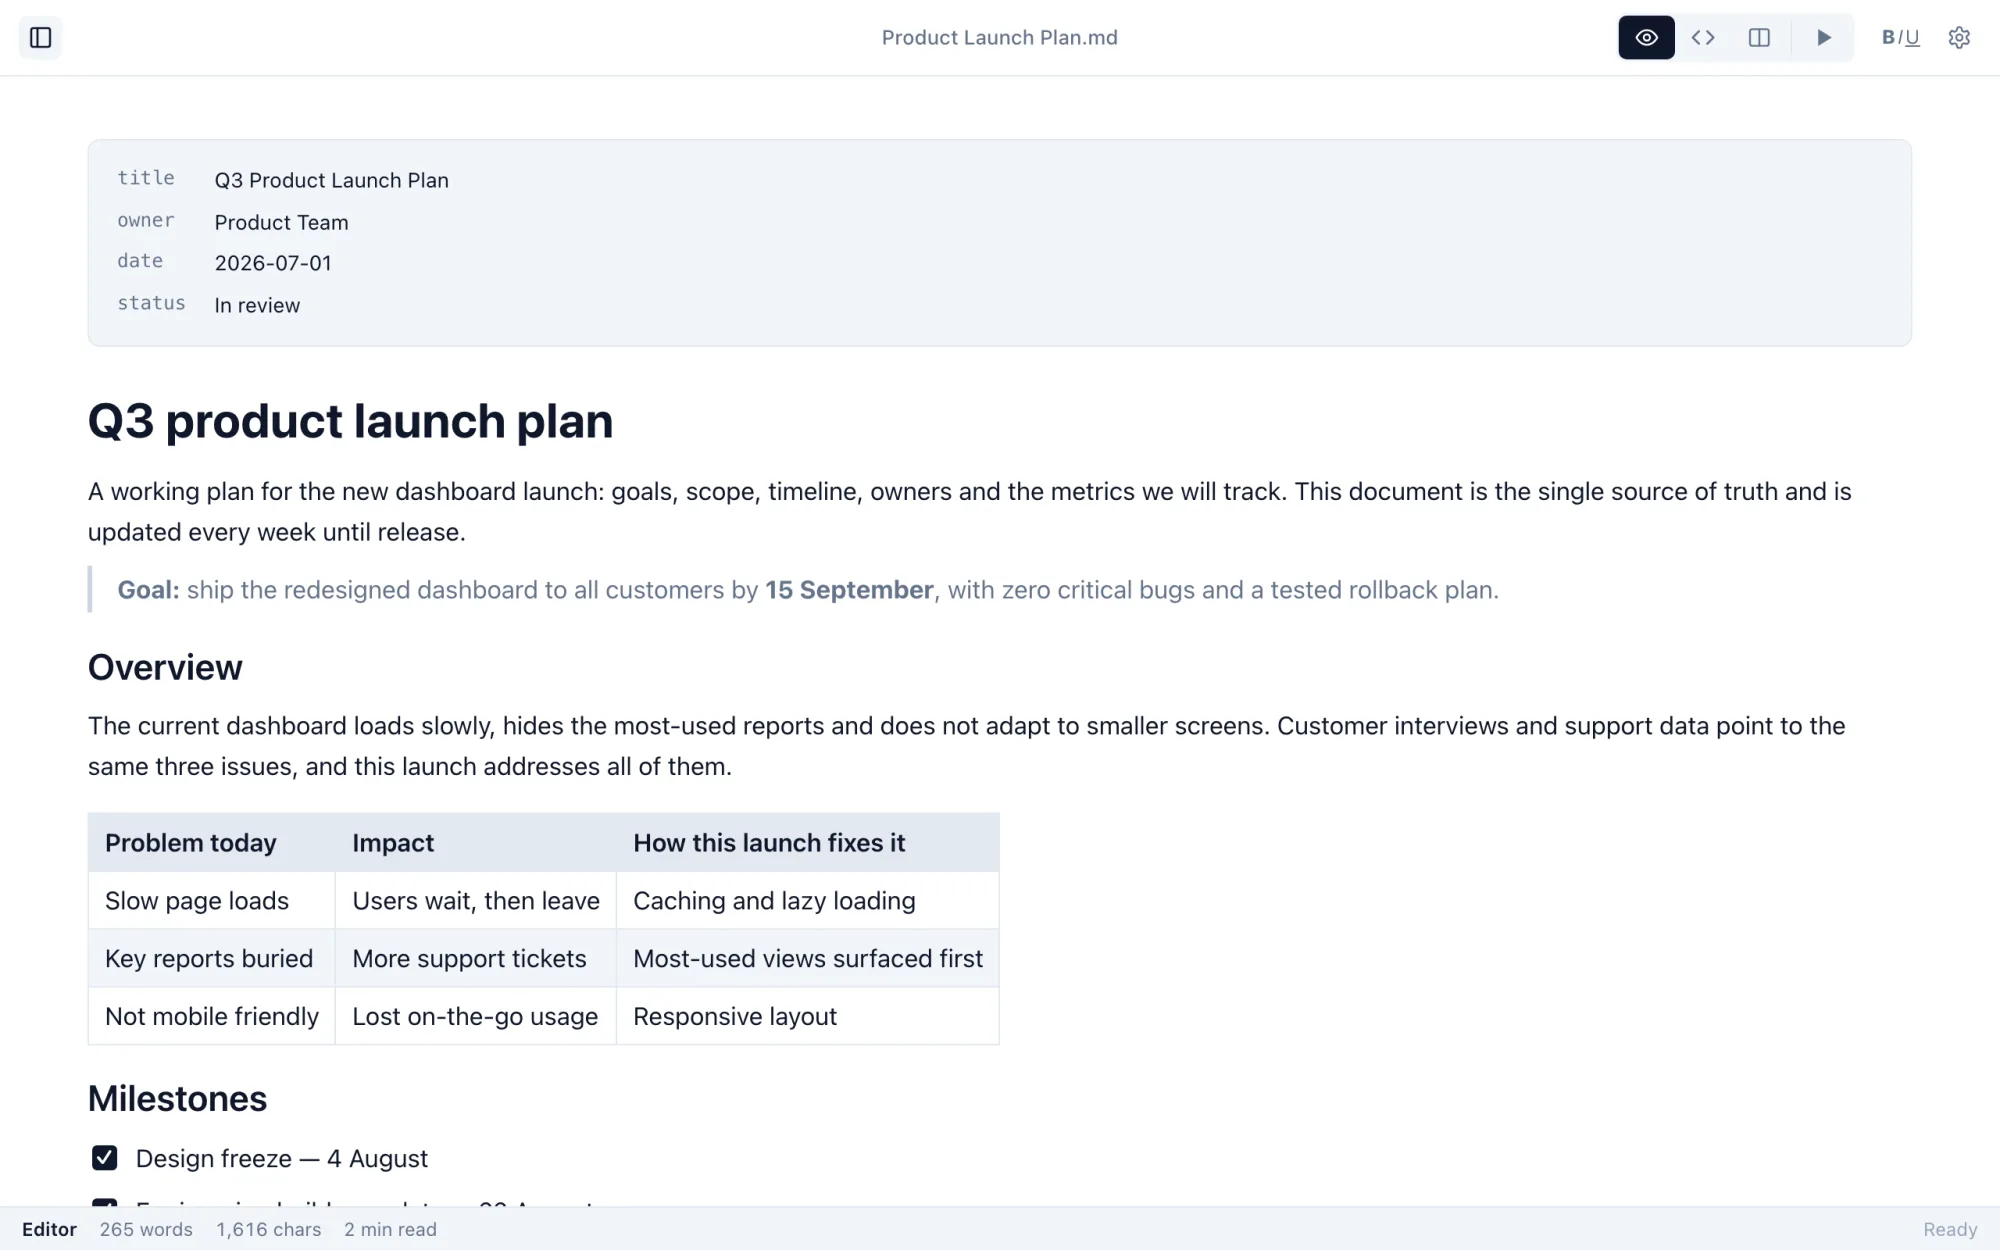This screenshot has width=2000, height=1250.
Task: Click the Responsive layout cell
Action: 807,1016
